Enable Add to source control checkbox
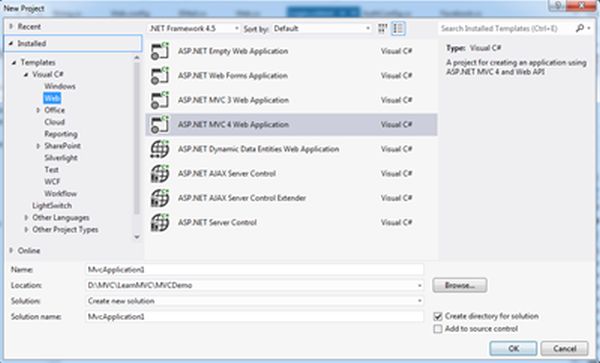The height and width of the screenshot is (363, 600). click(x=438, y=329)
